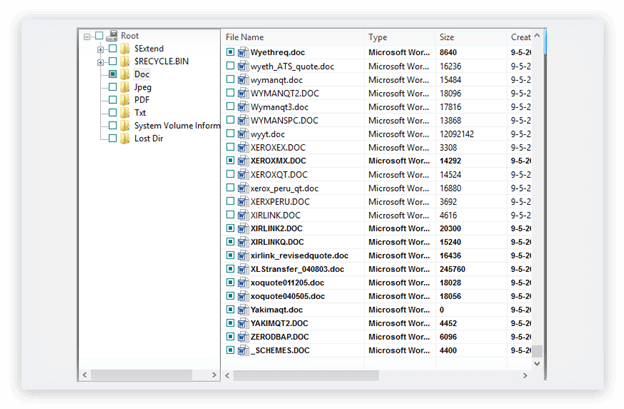This screenshot has width=624, height=409.
Task: Click the document icon next to XEROXMX.DOC
Action: [242, 160]
